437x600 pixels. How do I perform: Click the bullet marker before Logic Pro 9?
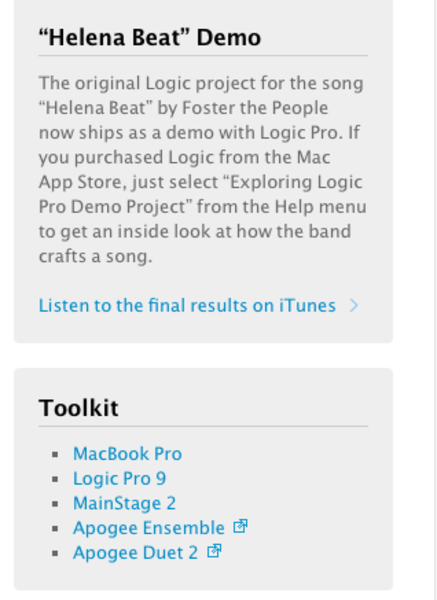(x=55, y=479)
